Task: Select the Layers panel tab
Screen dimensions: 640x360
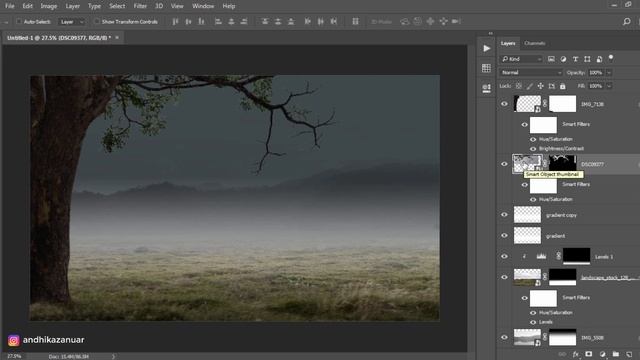Action: click(x=508, y=43)
